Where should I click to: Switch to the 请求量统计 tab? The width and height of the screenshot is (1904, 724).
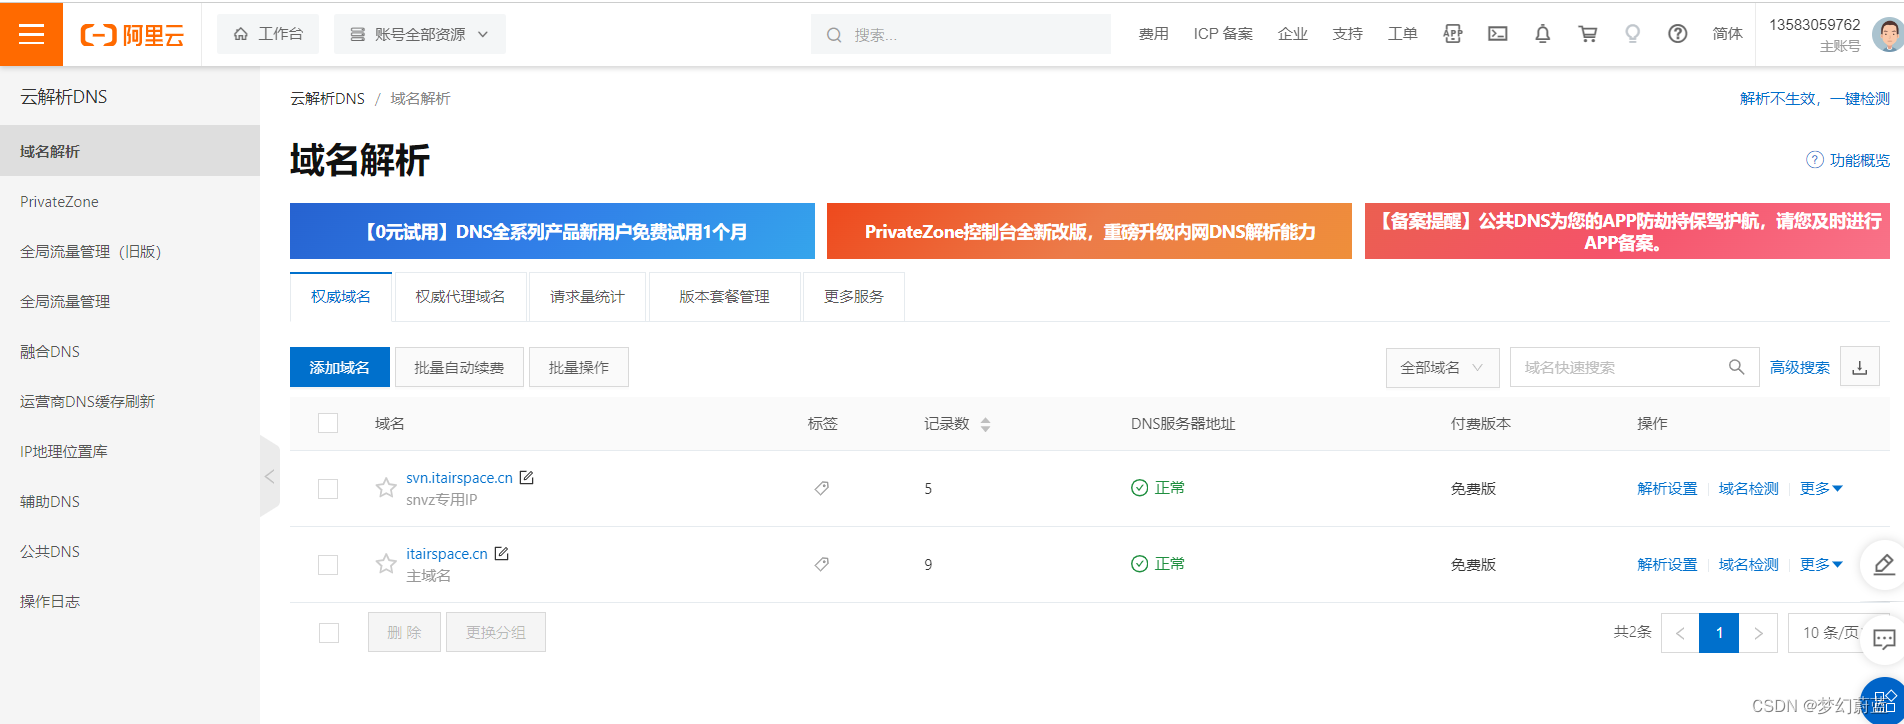pyautogui.click(x=587, y=297)
